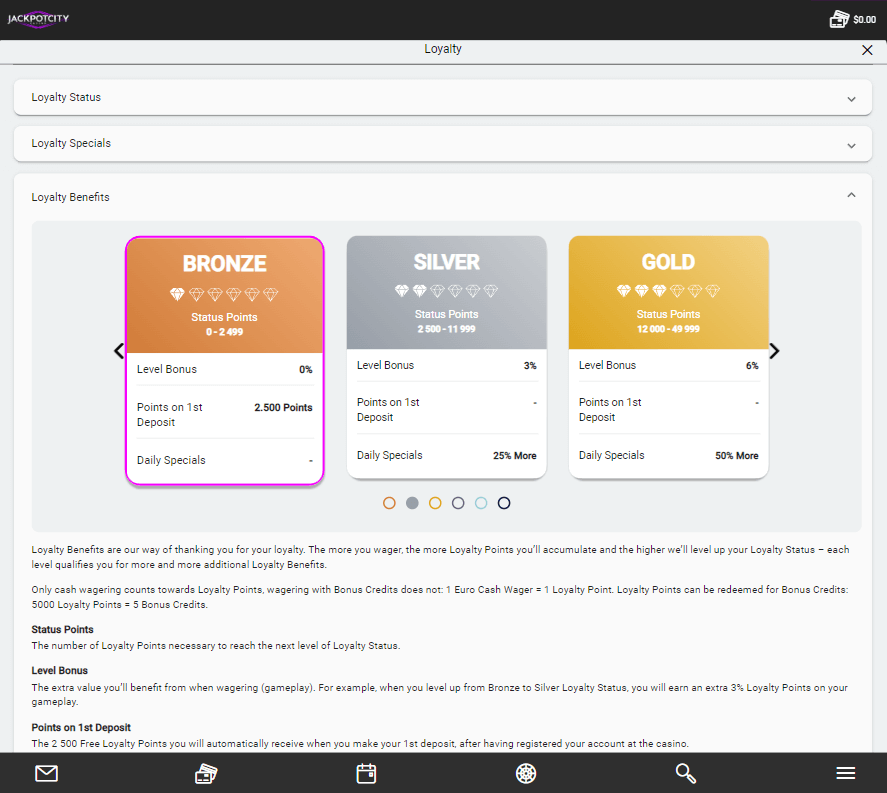Viewport: 887px width, 793px height.
Task: Click the 'Loyalty Specials' section title
Action: pos(71,143)
